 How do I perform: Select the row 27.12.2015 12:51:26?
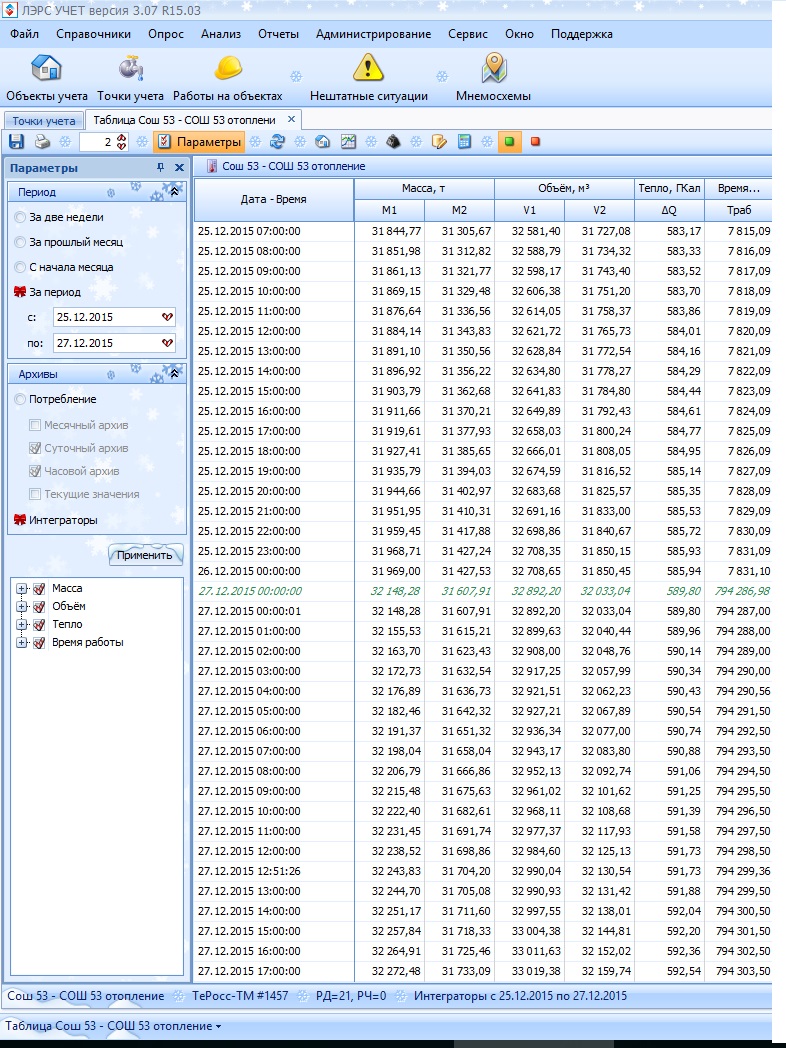click(483, 871)
